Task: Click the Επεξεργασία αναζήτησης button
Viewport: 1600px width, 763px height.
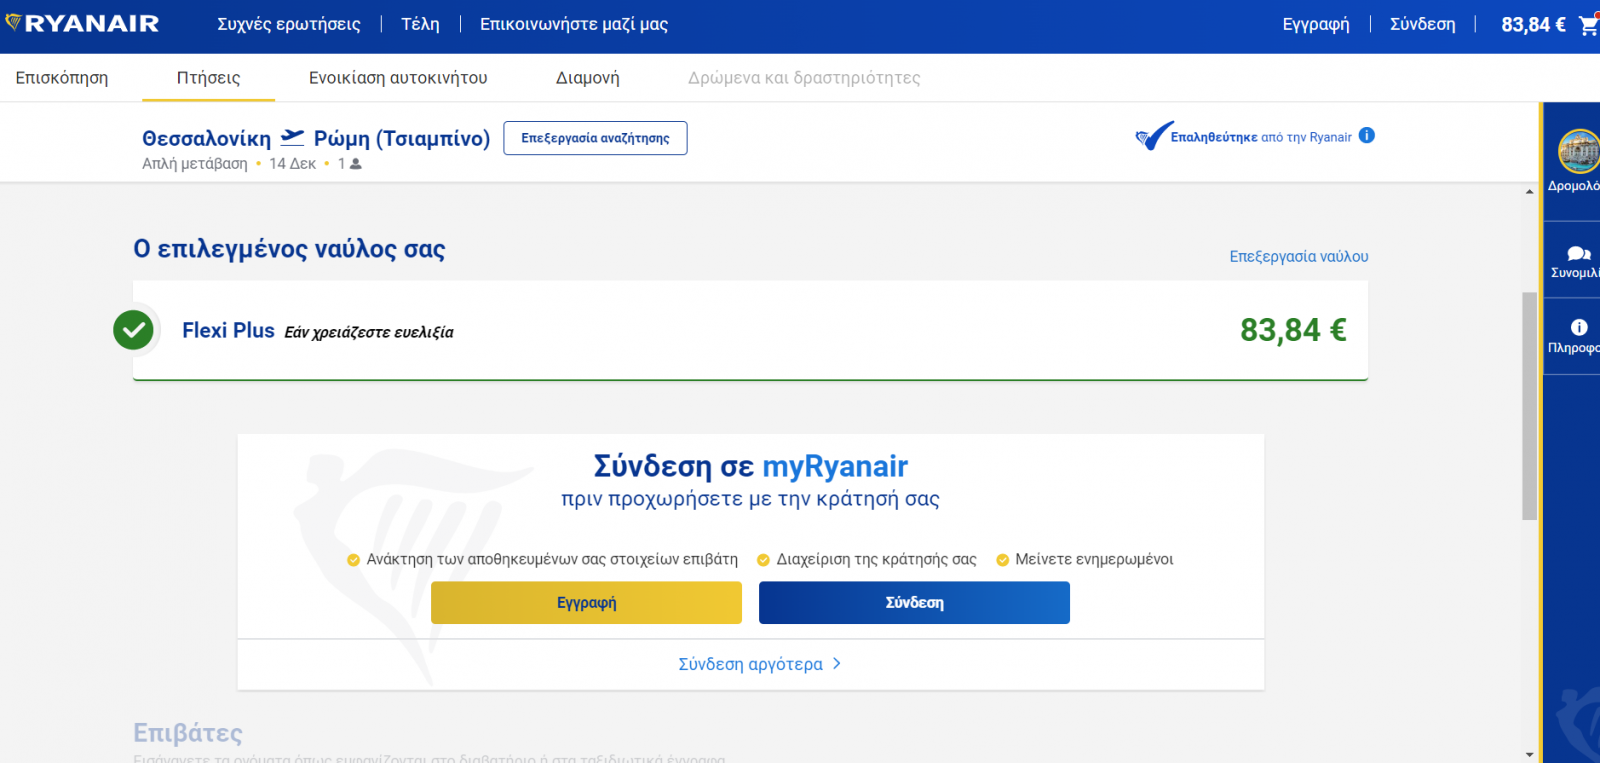Action: point(595,138)
